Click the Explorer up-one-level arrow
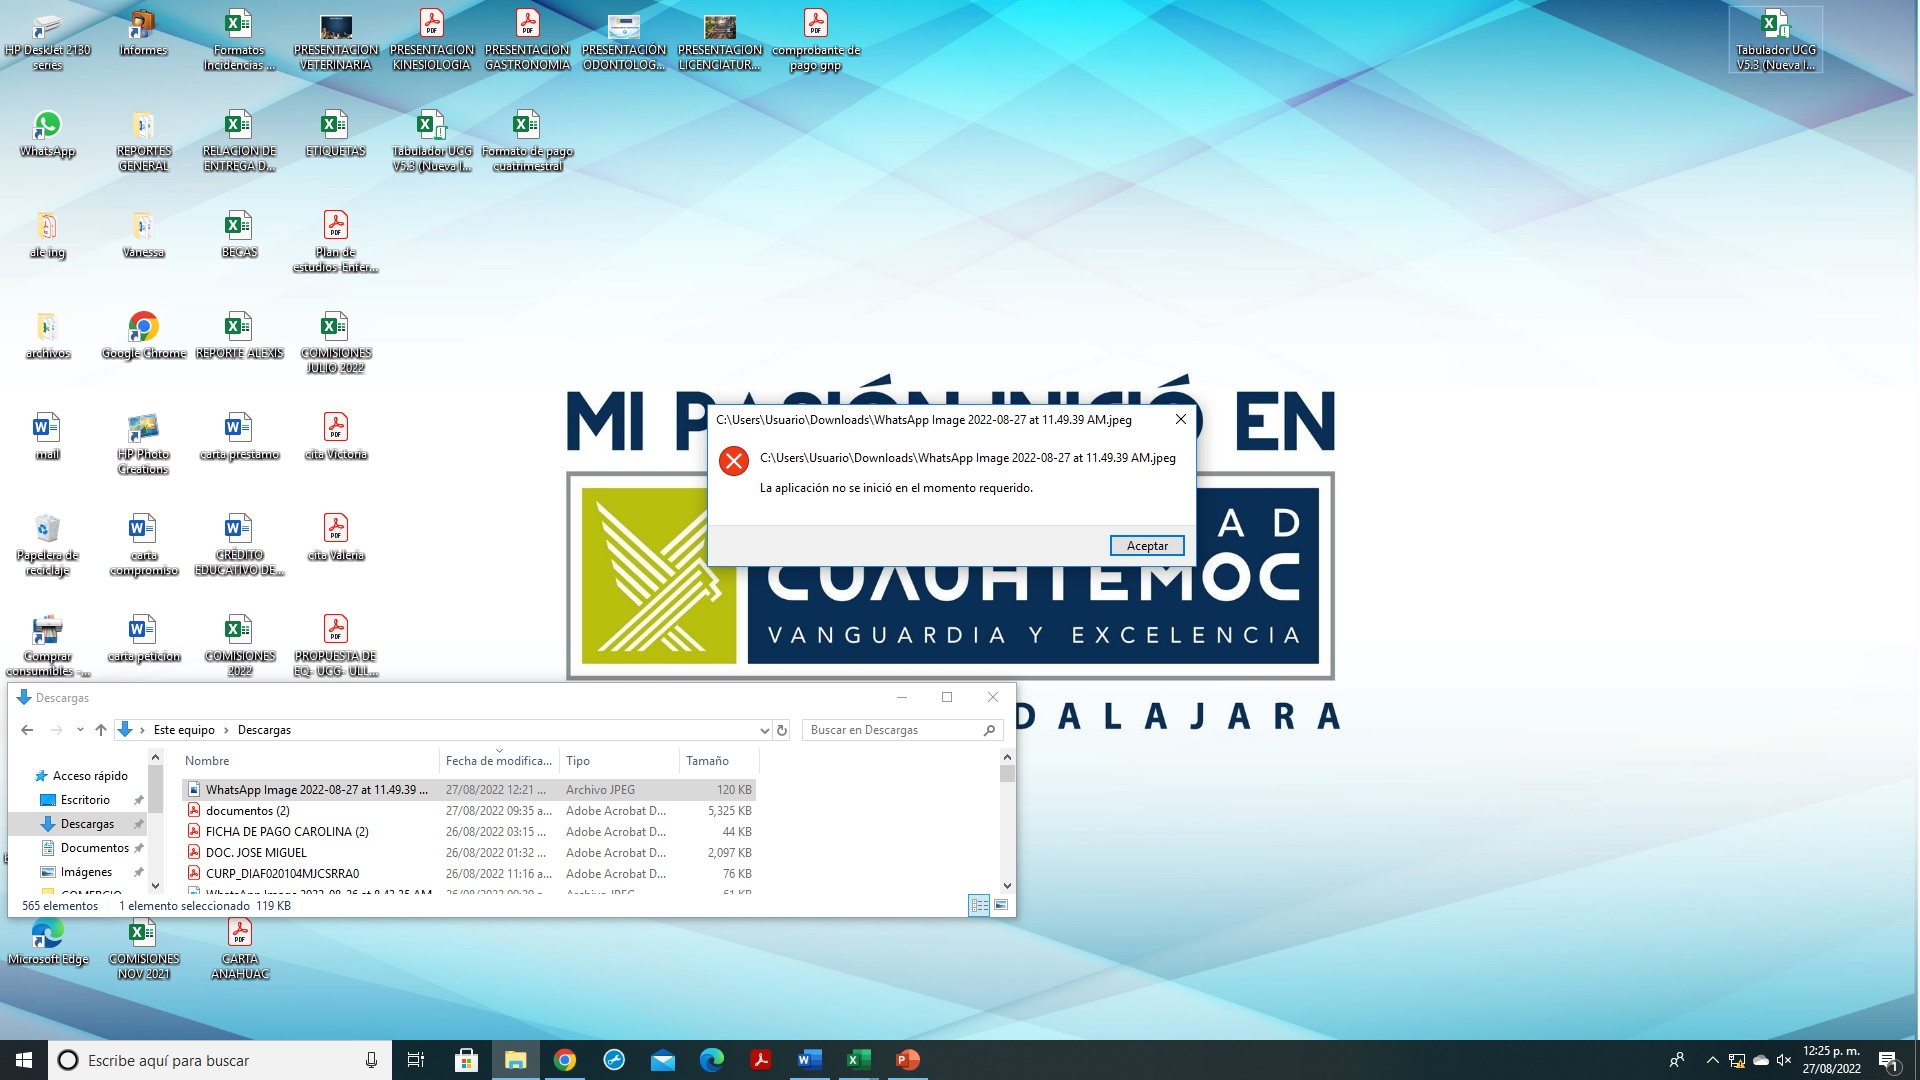Viewport: 1920px width, 1080px height. [100, 730]
